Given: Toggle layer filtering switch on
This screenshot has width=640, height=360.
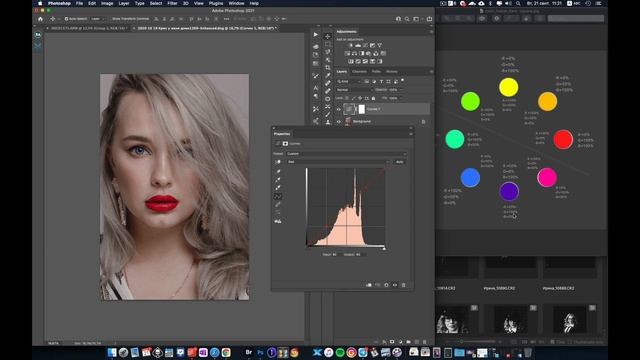Looking at the screenshot, I should pos(402,80).
